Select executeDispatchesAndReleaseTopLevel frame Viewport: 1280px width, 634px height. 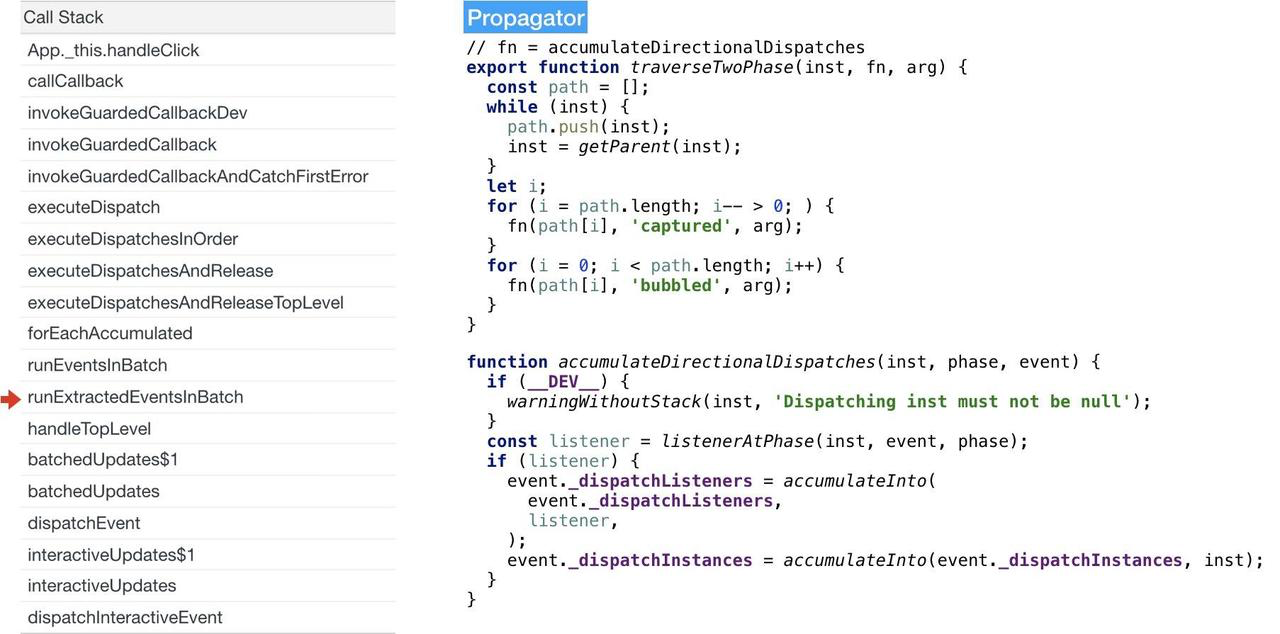(x=208, y=302)
